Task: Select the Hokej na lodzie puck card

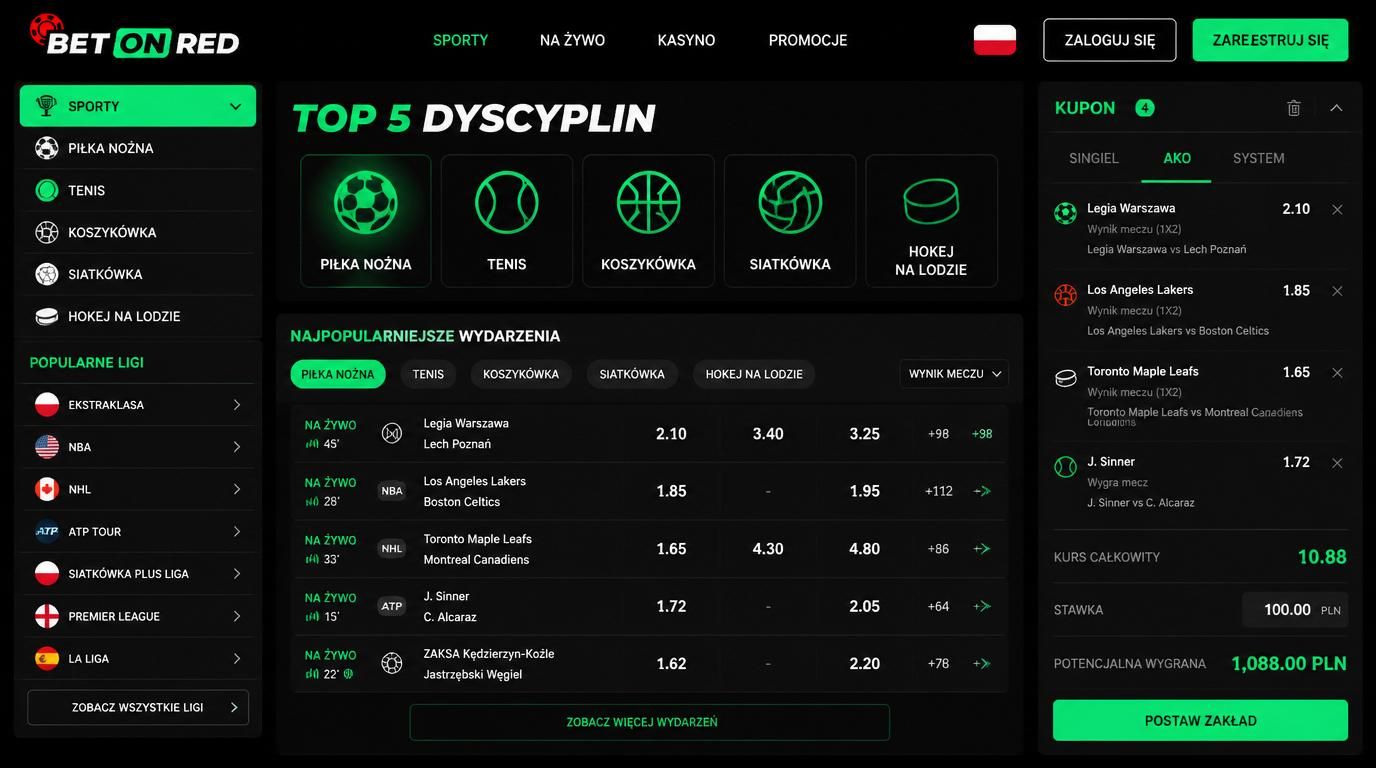Action: click(x=931, y=221)
